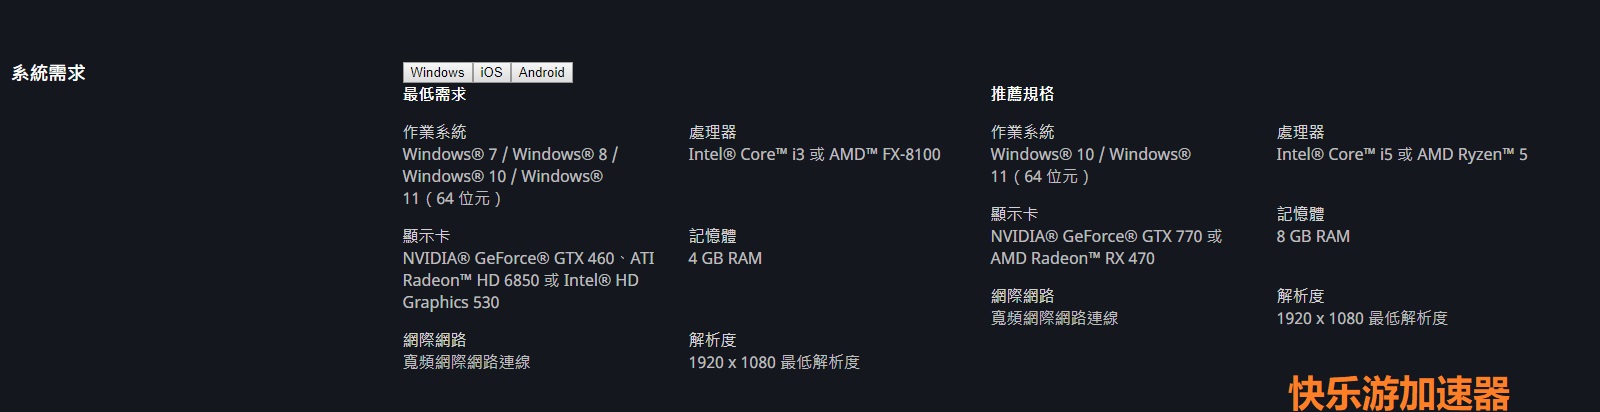Click the orange 快乐游加速器 watermark

[x=1399, y=393]
